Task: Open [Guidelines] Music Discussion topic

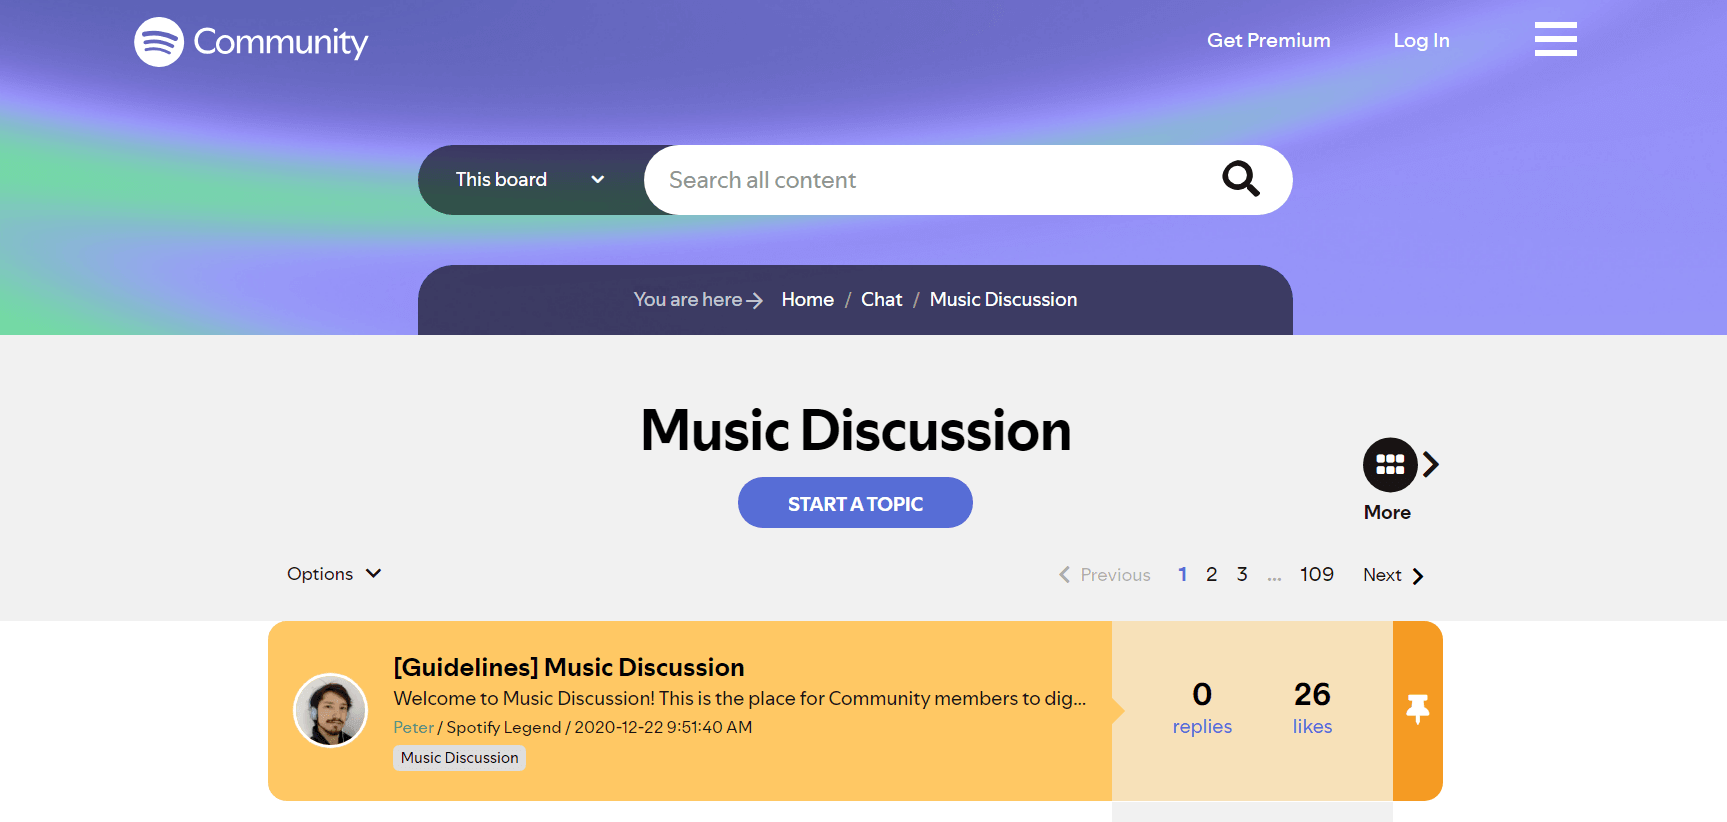Action: pyautogui.click(x=569, y=667)
